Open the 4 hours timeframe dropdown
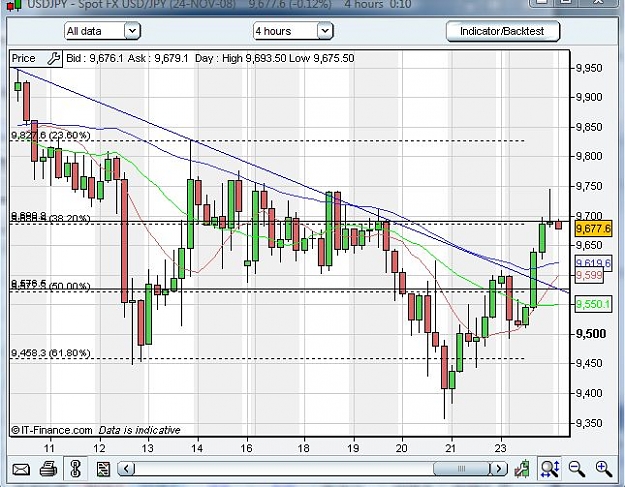This screenshot has width=625, height=487. pyautogui.click(x=293, y=31)
